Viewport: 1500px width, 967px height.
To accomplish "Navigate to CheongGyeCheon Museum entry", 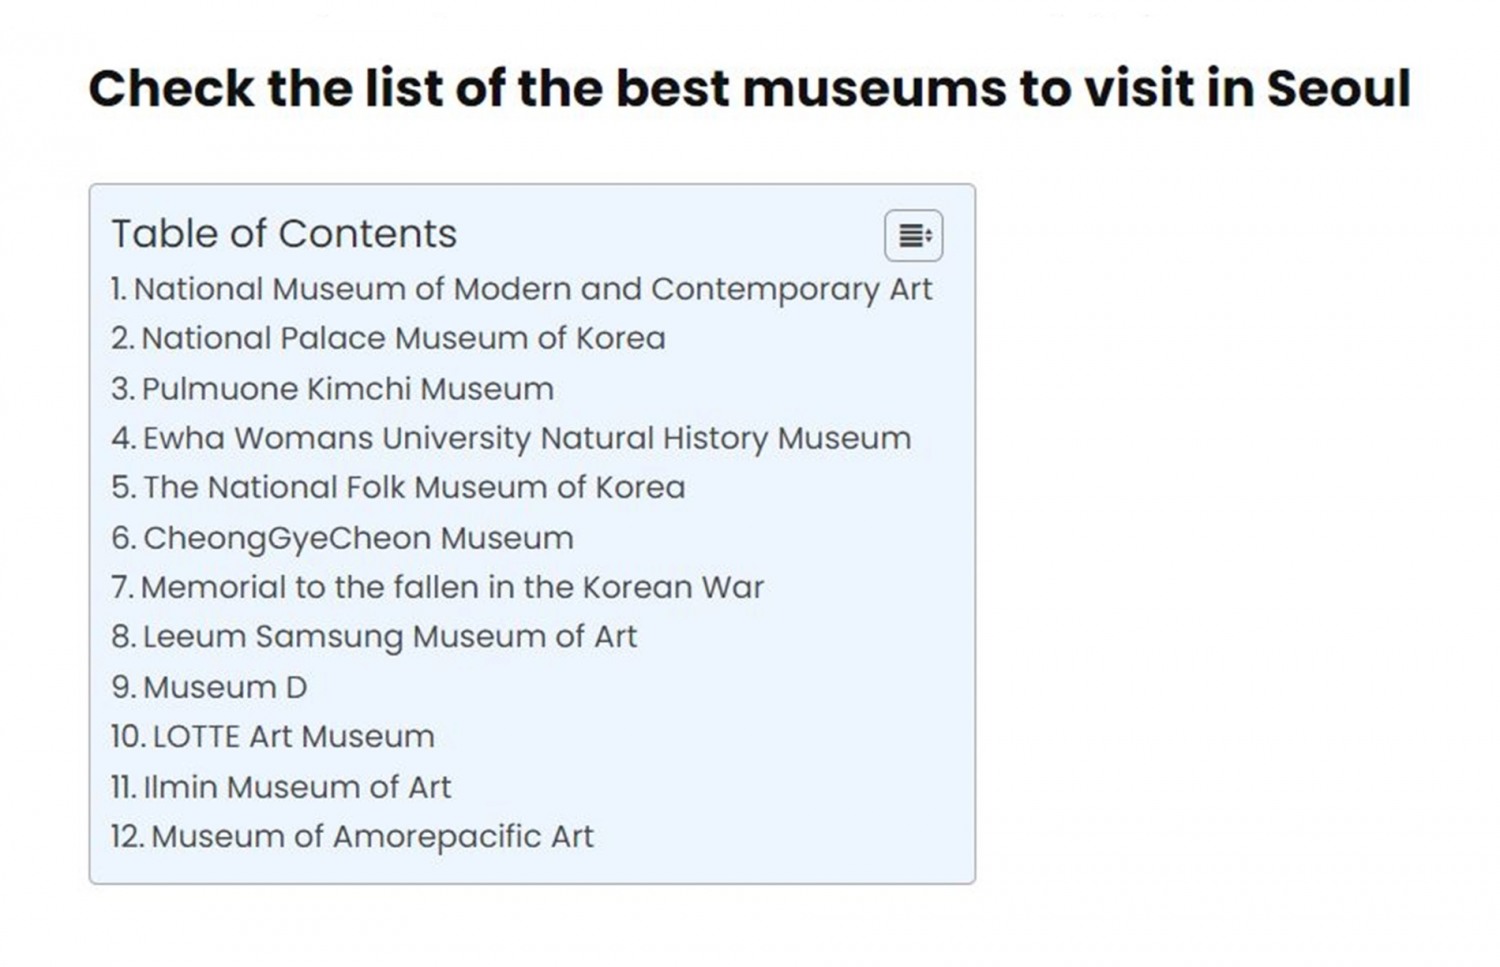I will [358, 538].
